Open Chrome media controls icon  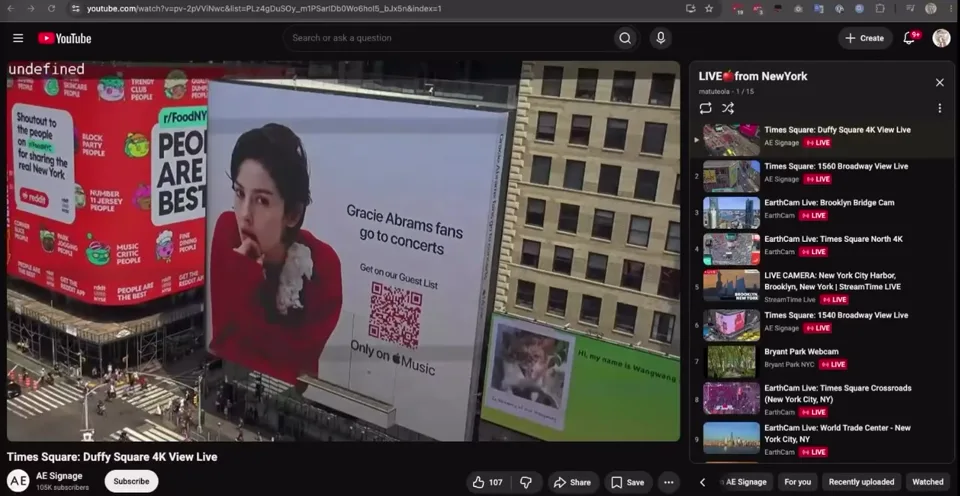pyautogui.click(x=910, y=9)
